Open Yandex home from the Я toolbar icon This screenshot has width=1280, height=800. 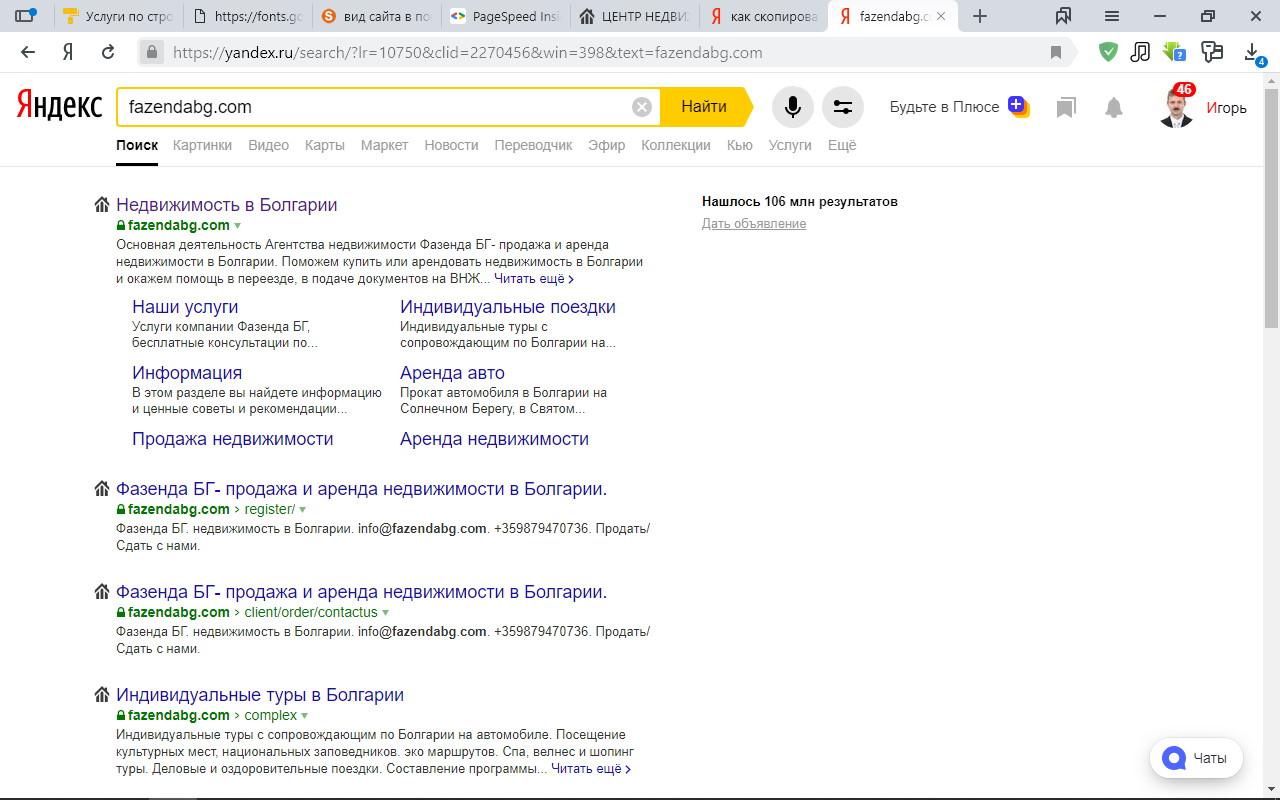click(68, 52)
